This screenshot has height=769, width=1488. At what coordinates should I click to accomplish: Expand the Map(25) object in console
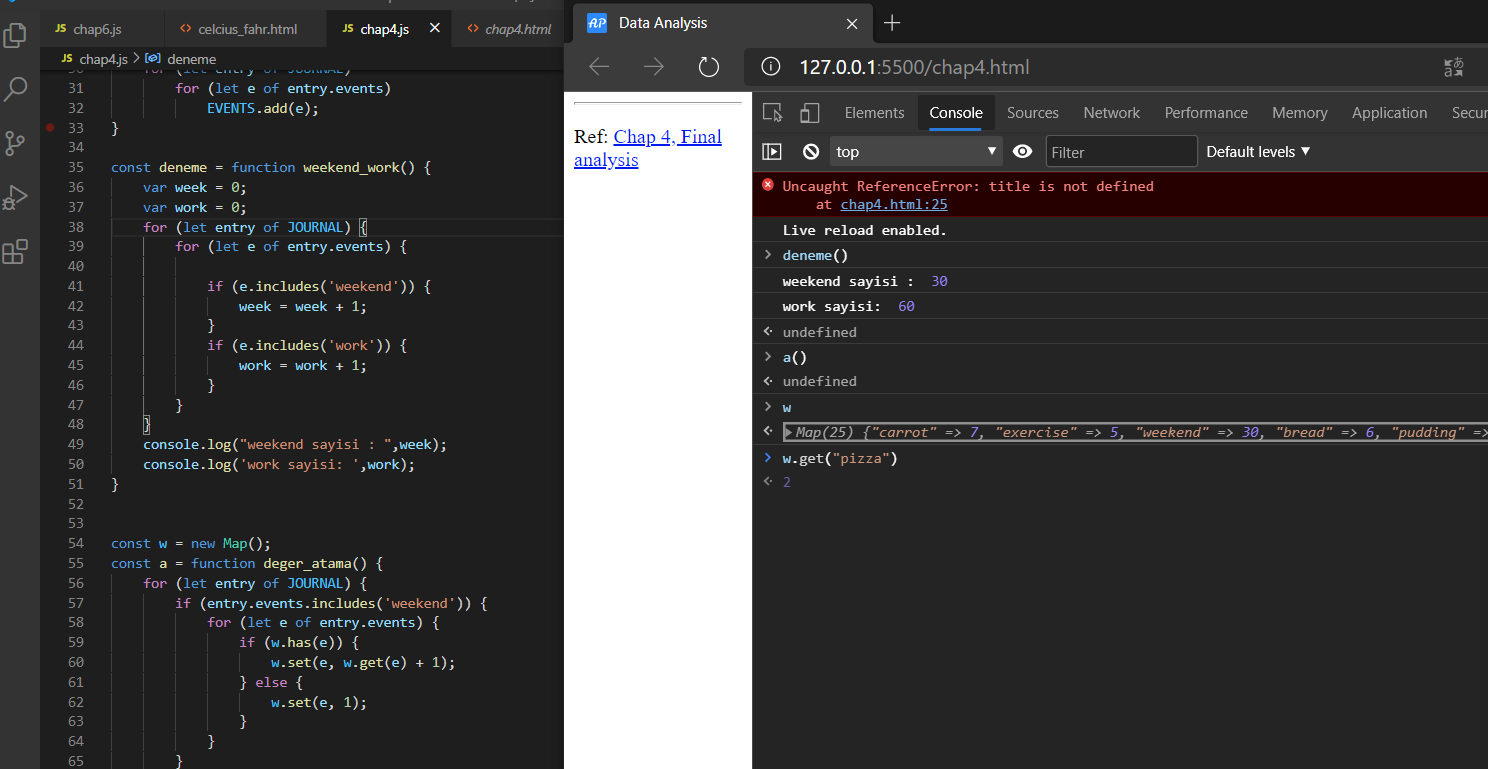(x=788, y=432)
